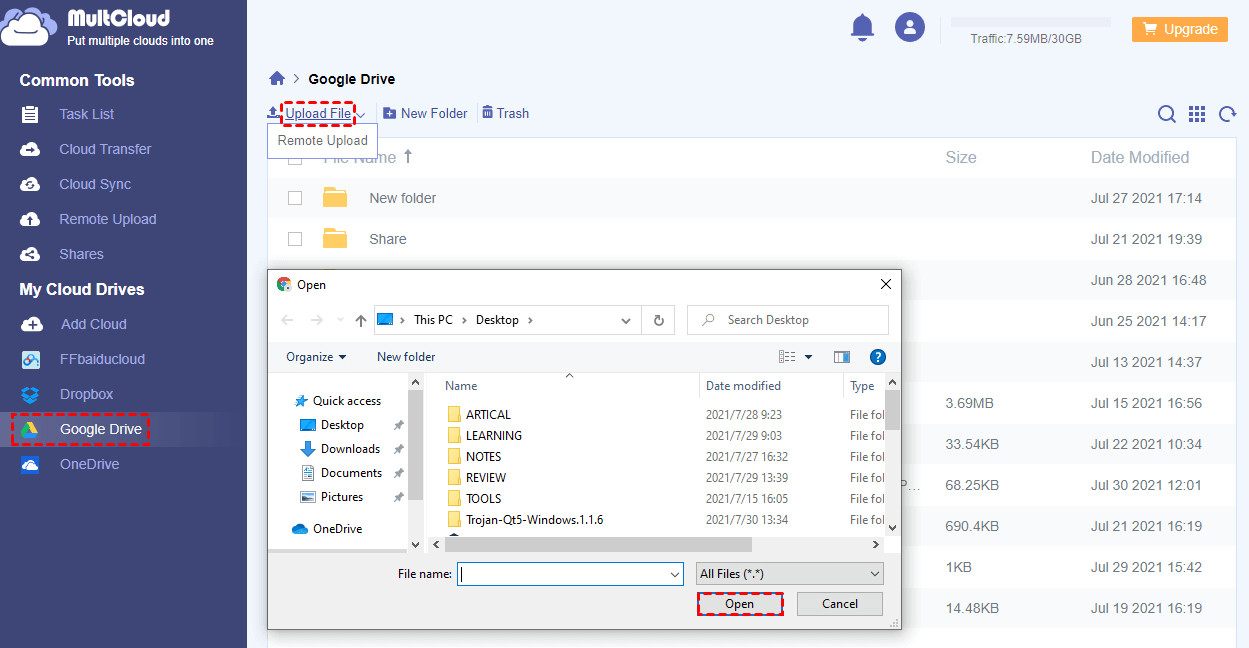The width and height of the screenshot is (1249, 648).
Task: Refresh the Google Drive file list
Action: (1227, 114)
